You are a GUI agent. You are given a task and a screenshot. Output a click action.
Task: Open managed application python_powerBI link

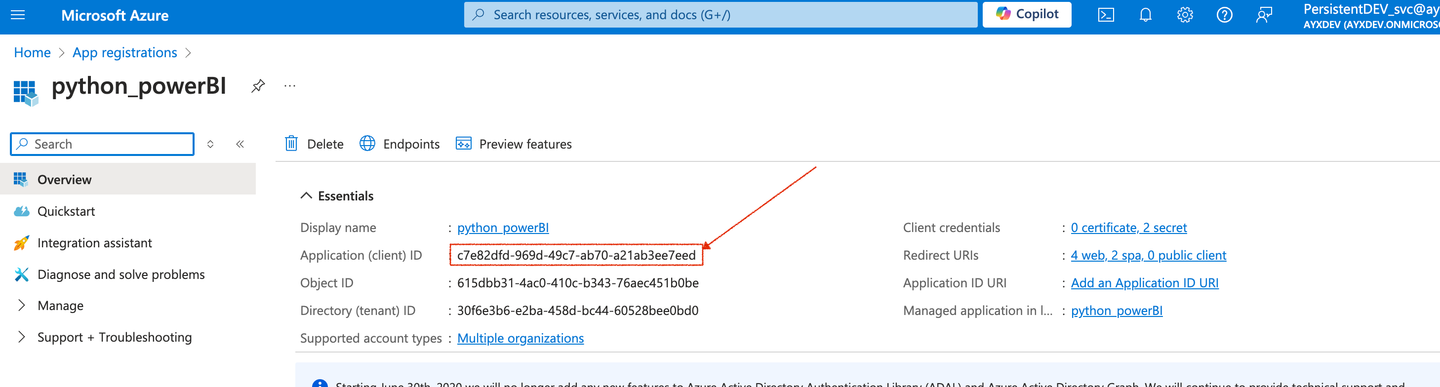pos(1117,311)
